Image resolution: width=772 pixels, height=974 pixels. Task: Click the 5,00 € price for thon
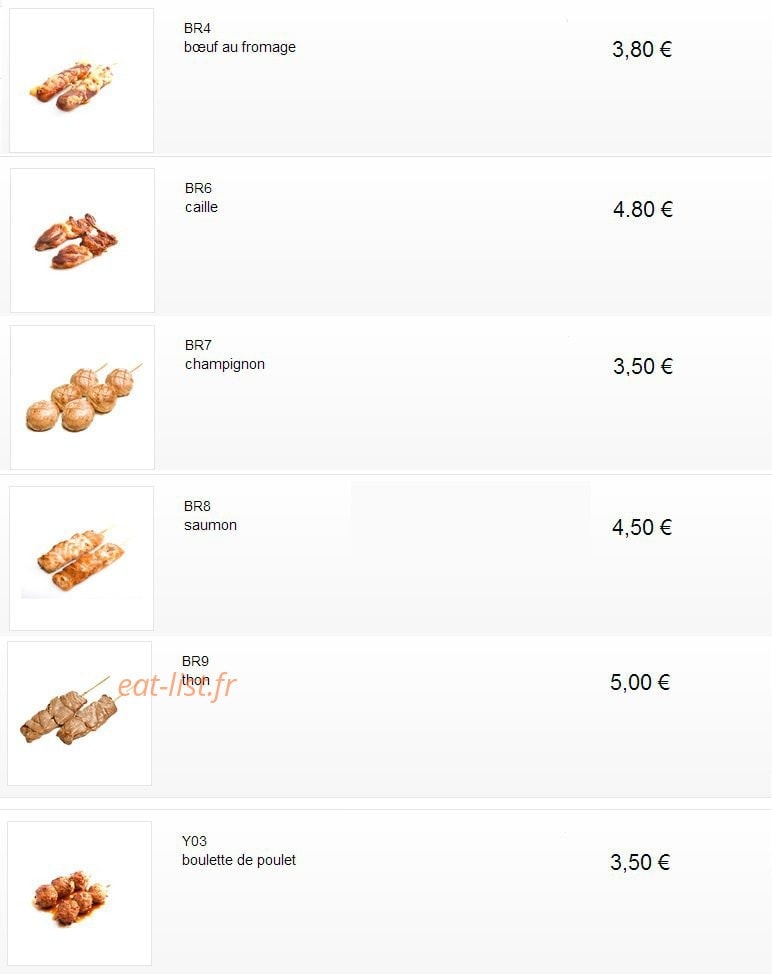(x=640, y=682)
